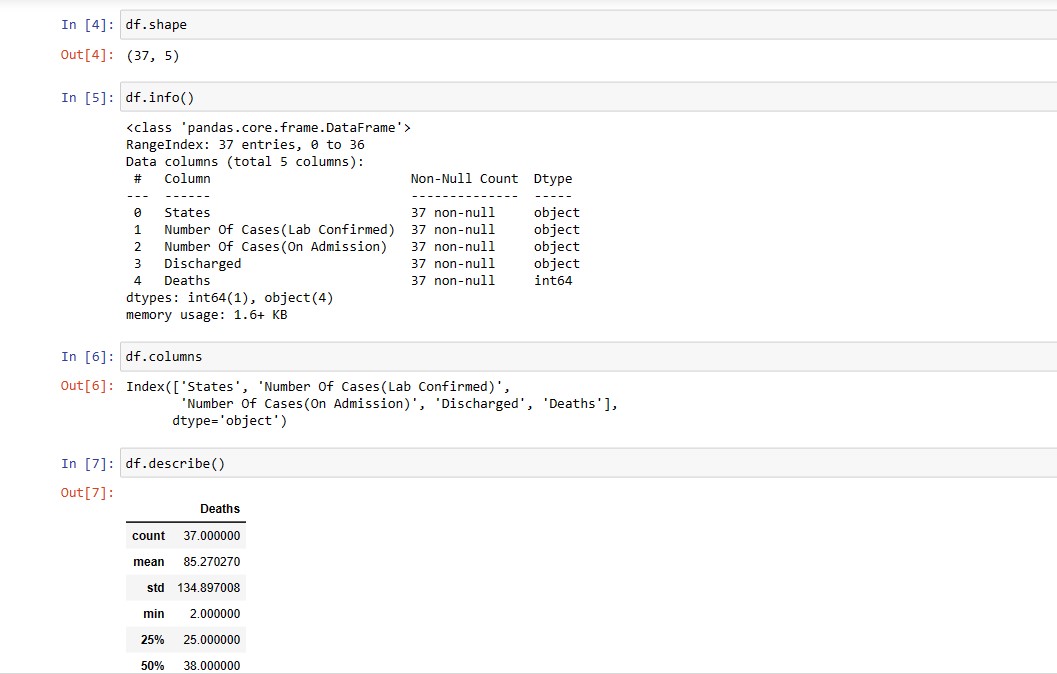Screen dimensions: 1057x674
Task: Click the Dtype header in info output
Action: (x=553, y=179)
